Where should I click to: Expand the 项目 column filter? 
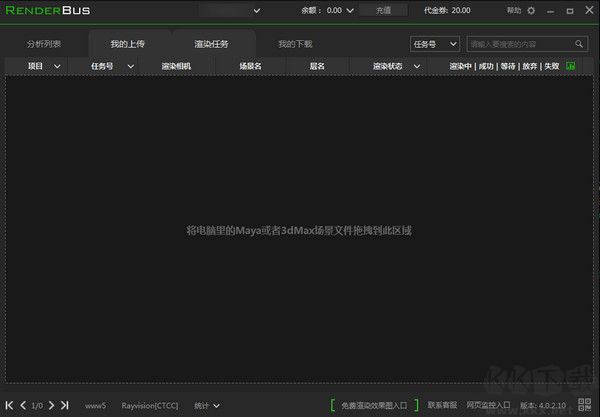(57, 66)
